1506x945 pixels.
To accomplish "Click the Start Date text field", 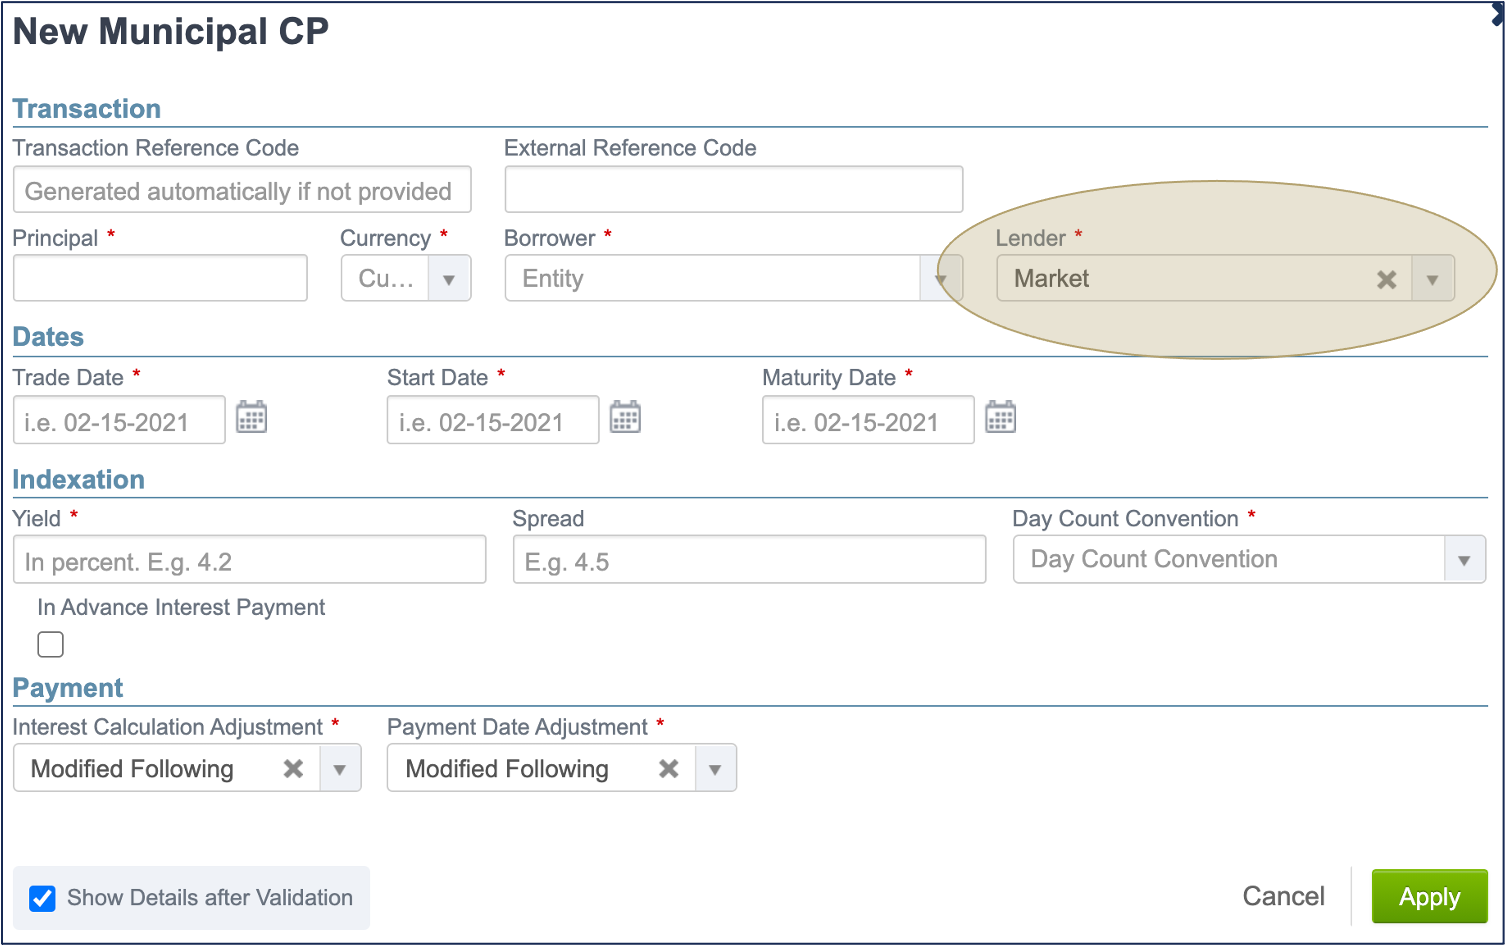I will pos(493,420).
